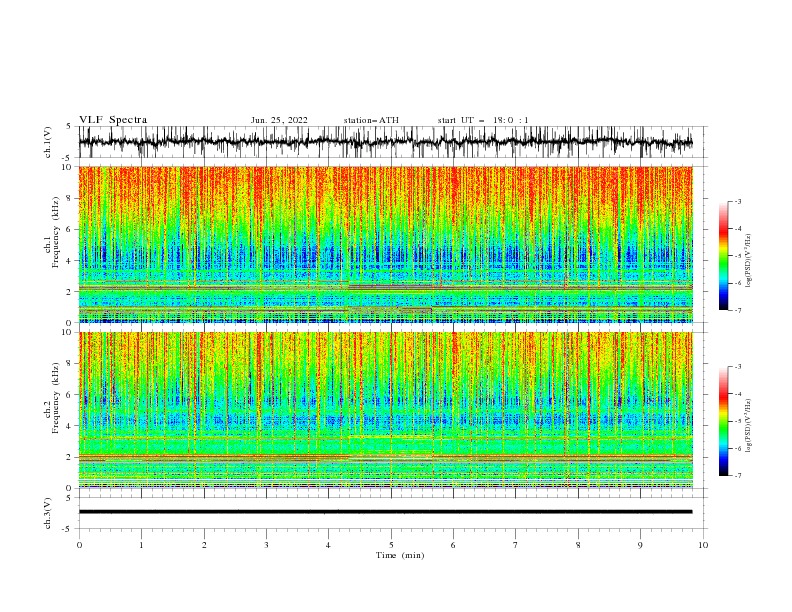Click the "station=ATH" label
792x612 pixels.
[x=371, y=120]
